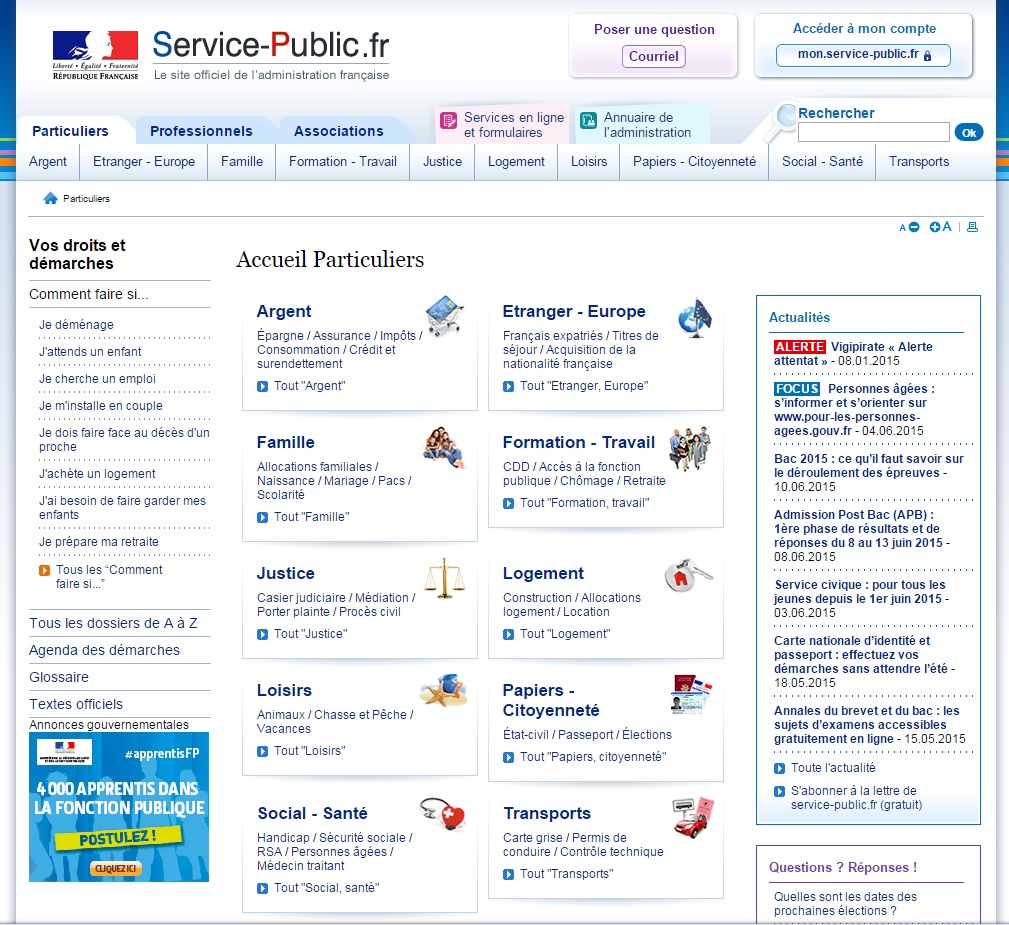Open Tout "Famille" link

click(x=311, y=517)
